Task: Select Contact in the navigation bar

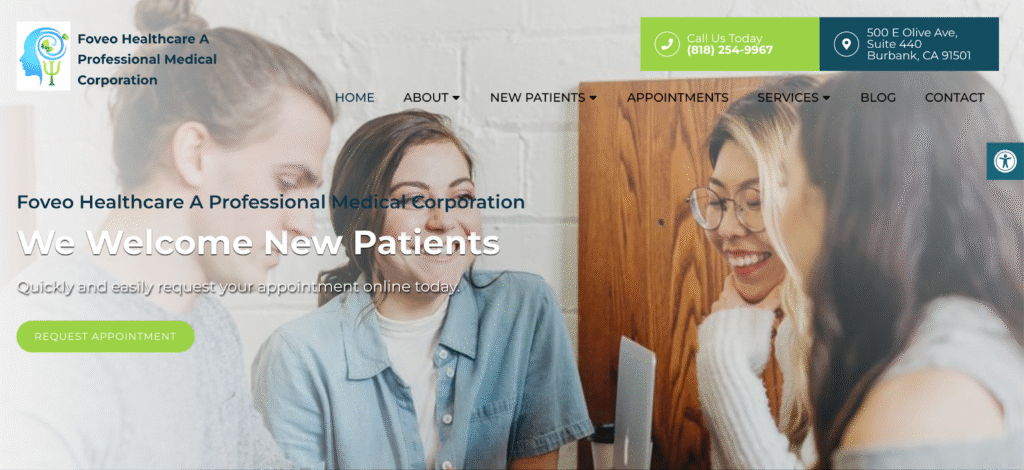Action: click(x=954, y=98)
